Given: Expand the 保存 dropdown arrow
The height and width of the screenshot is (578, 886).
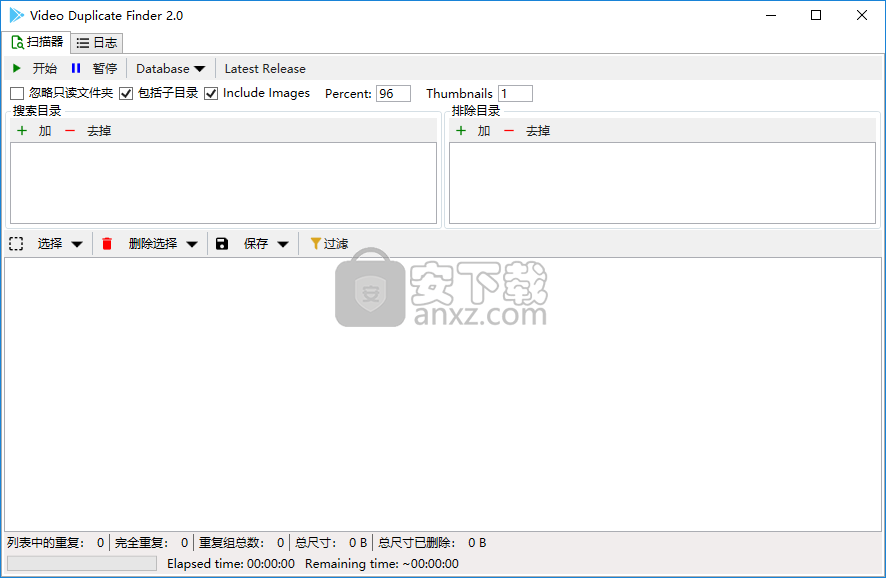Looking at the screenshot, I should [283, 244].
